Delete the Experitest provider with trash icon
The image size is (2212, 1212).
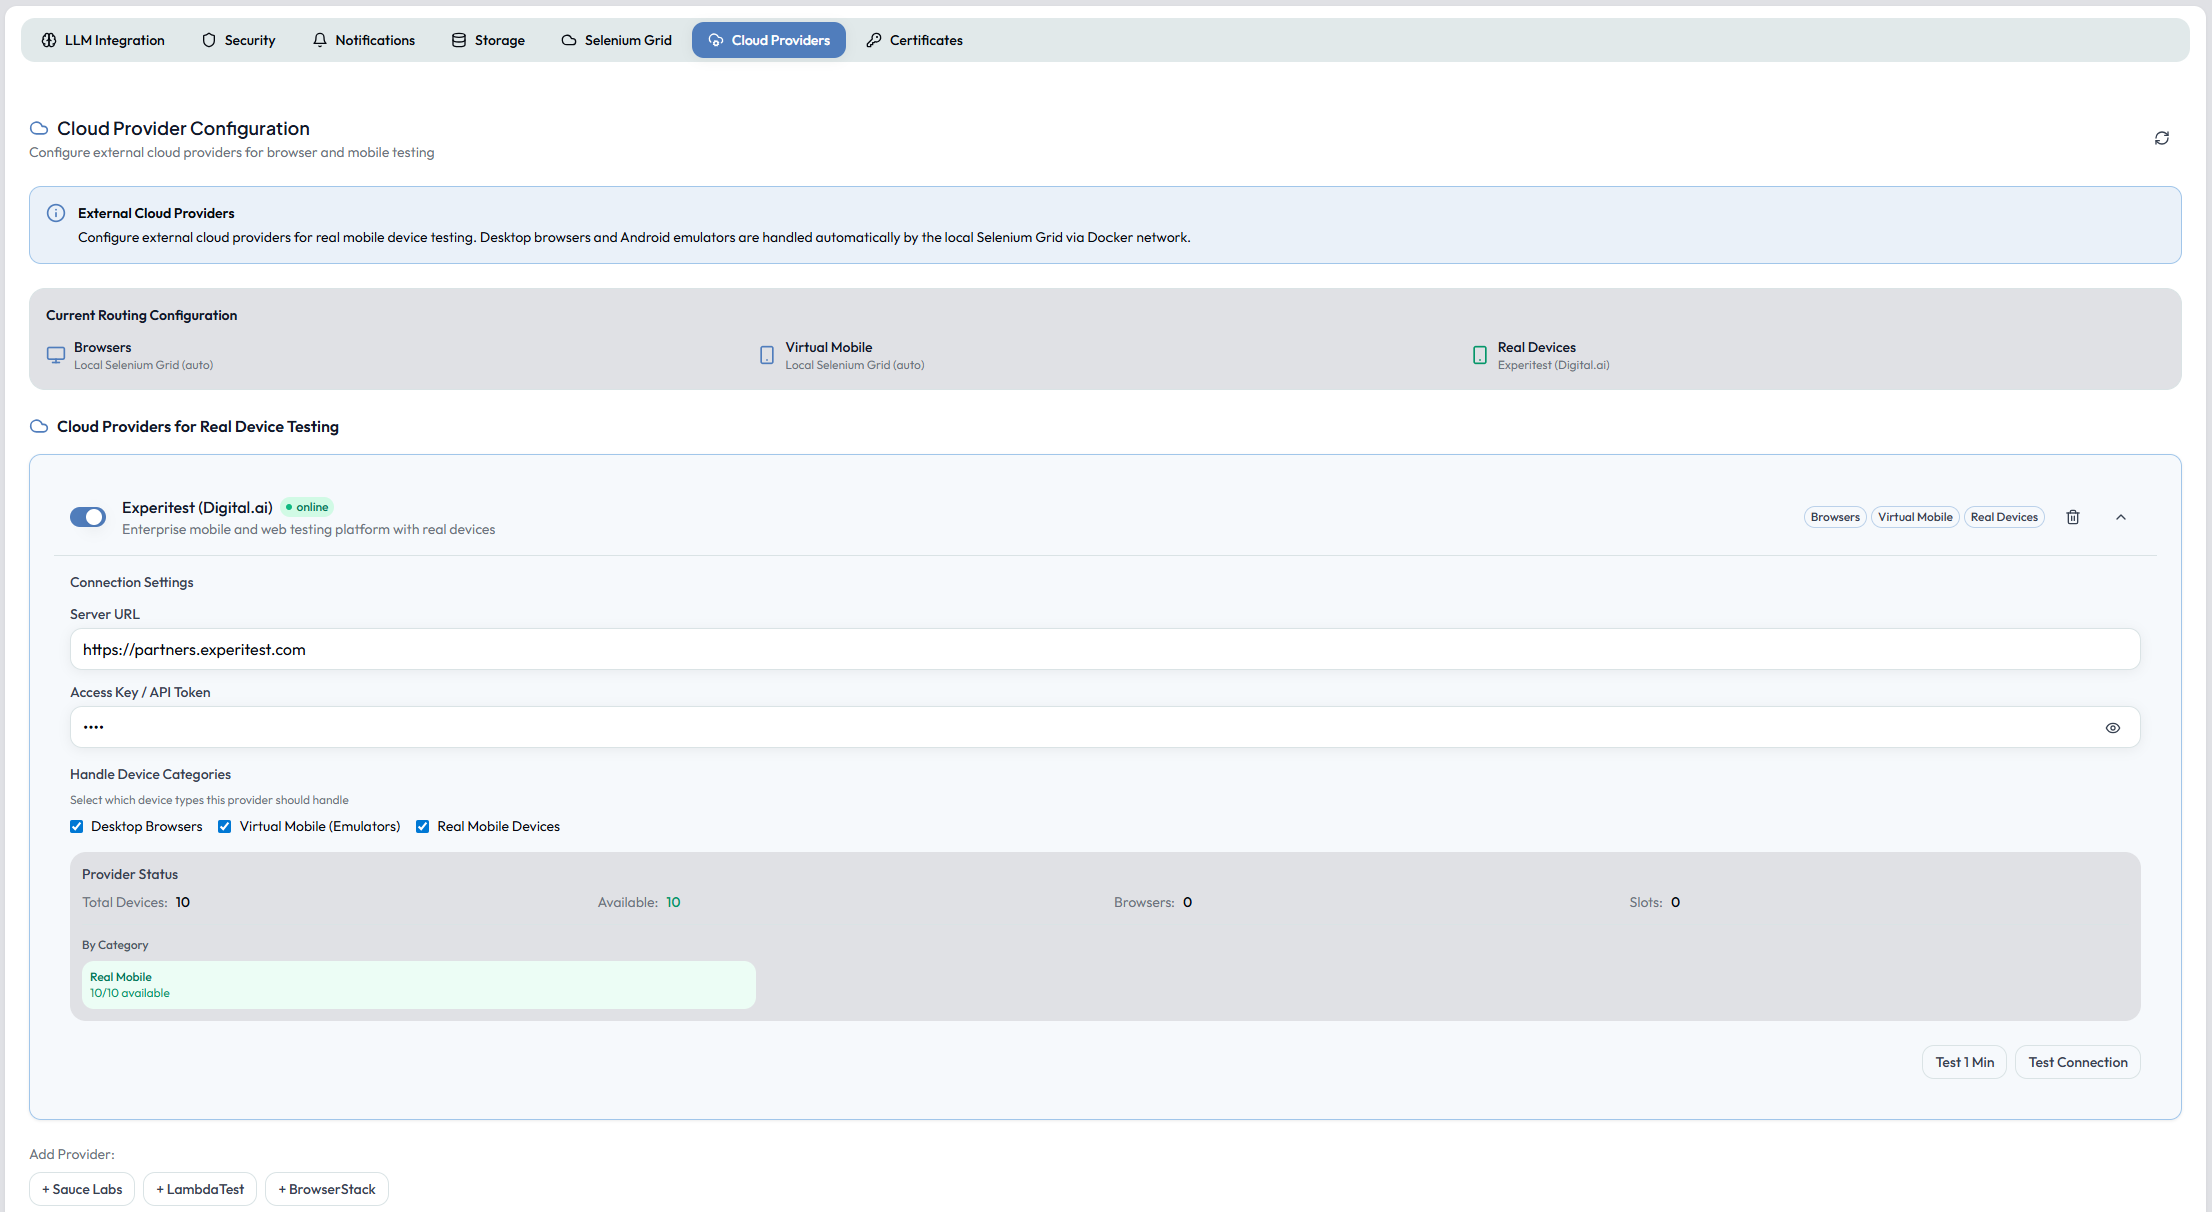(2073, 517)
